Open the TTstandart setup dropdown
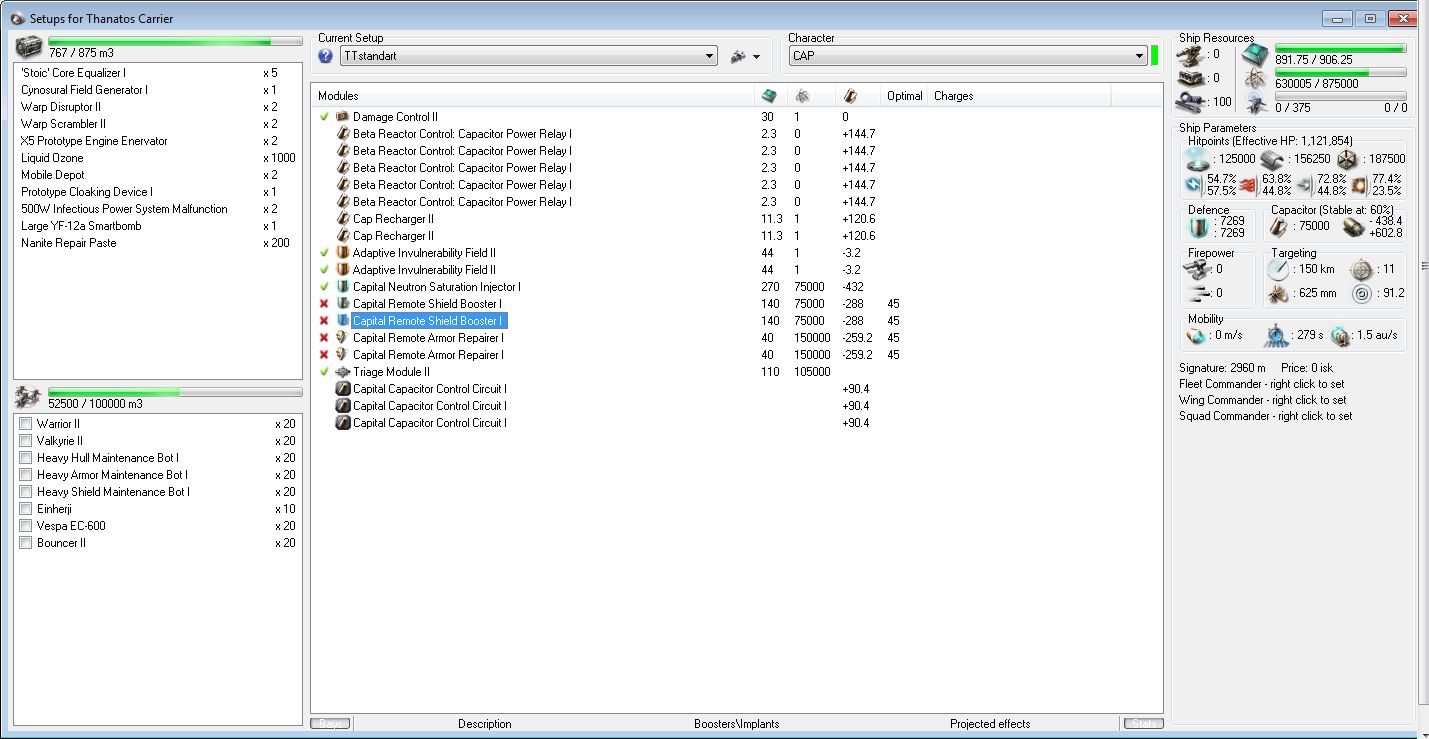 pyautogui.click(x=528, y=56)
